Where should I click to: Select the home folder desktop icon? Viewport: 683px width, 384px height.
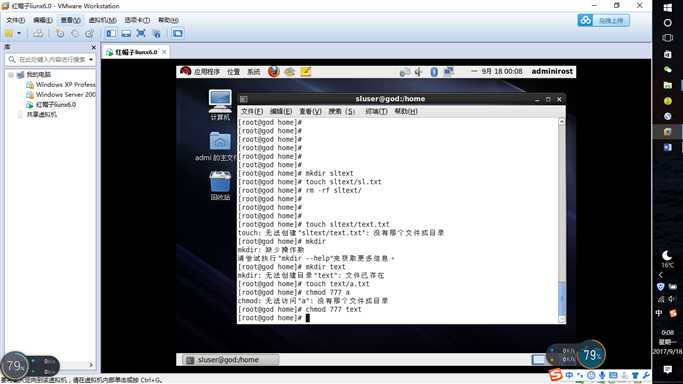pyautogui.click(x=219, y=146)
